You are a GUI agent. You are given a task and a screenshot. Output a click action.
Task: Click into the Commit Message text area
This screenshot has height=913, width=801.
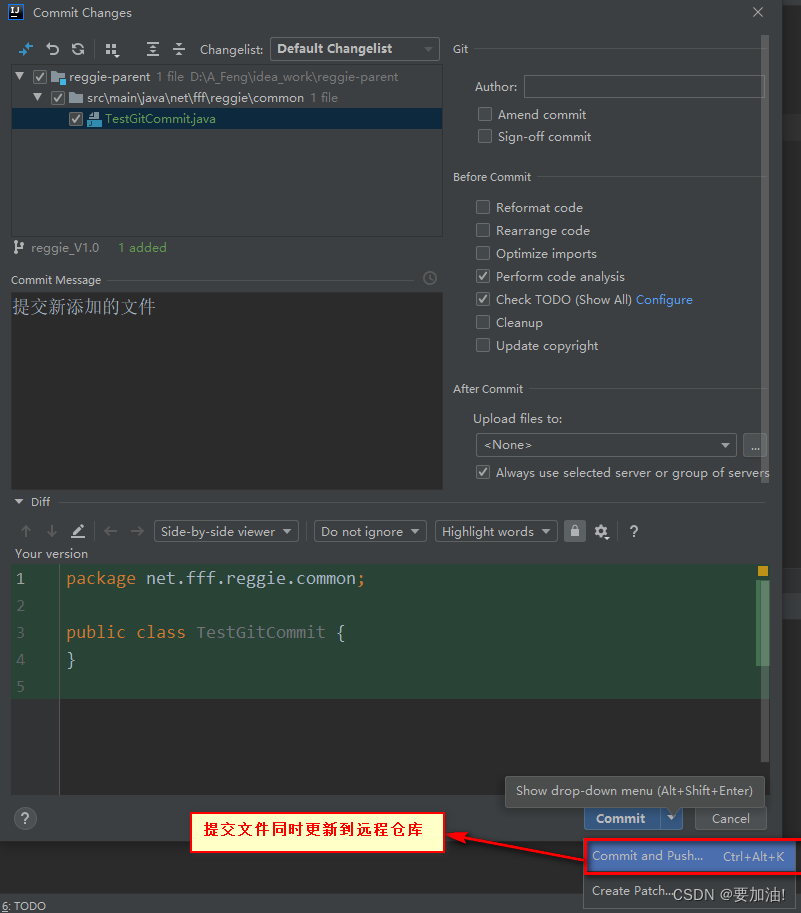point(227,391)
